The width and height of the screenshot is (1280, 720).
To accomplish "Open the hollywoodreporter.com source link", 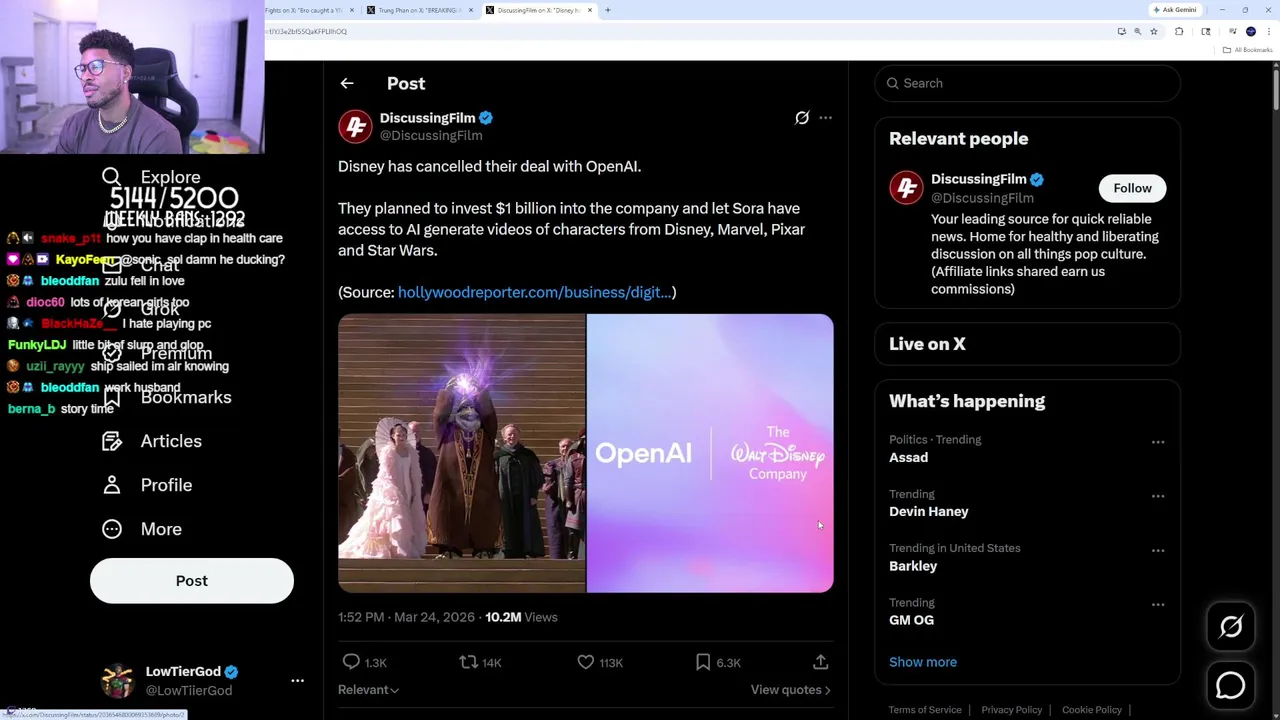I will pos(534,292).
